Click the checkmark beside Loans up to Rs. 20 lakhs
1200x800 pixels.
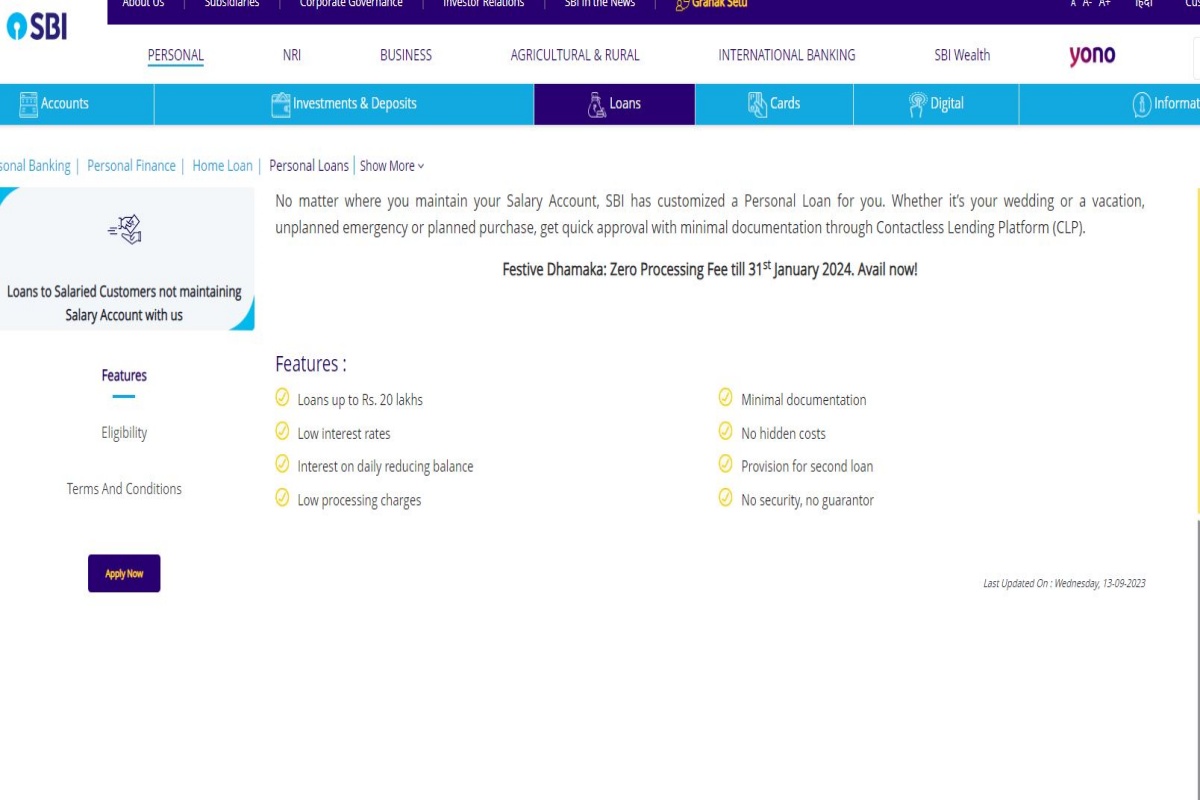point(282,398)
